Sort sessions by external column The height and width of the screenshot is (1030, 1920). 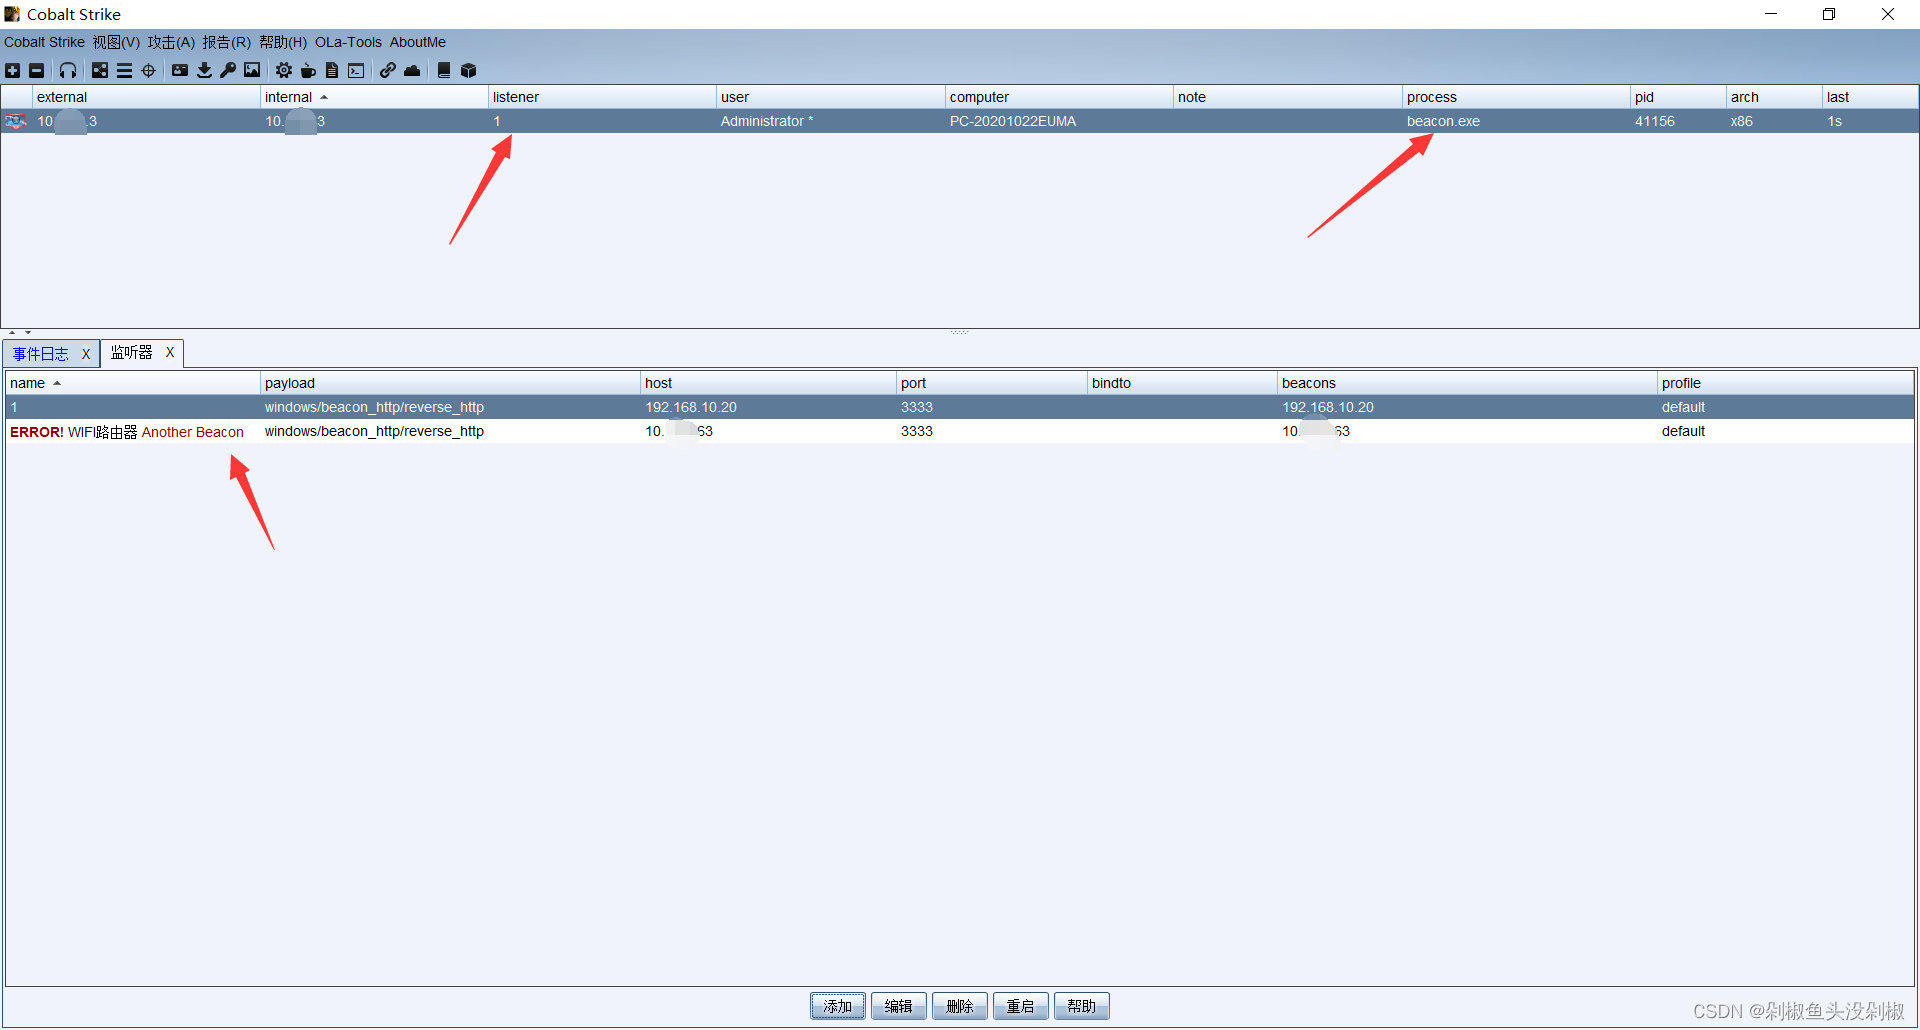click(146, 97)
